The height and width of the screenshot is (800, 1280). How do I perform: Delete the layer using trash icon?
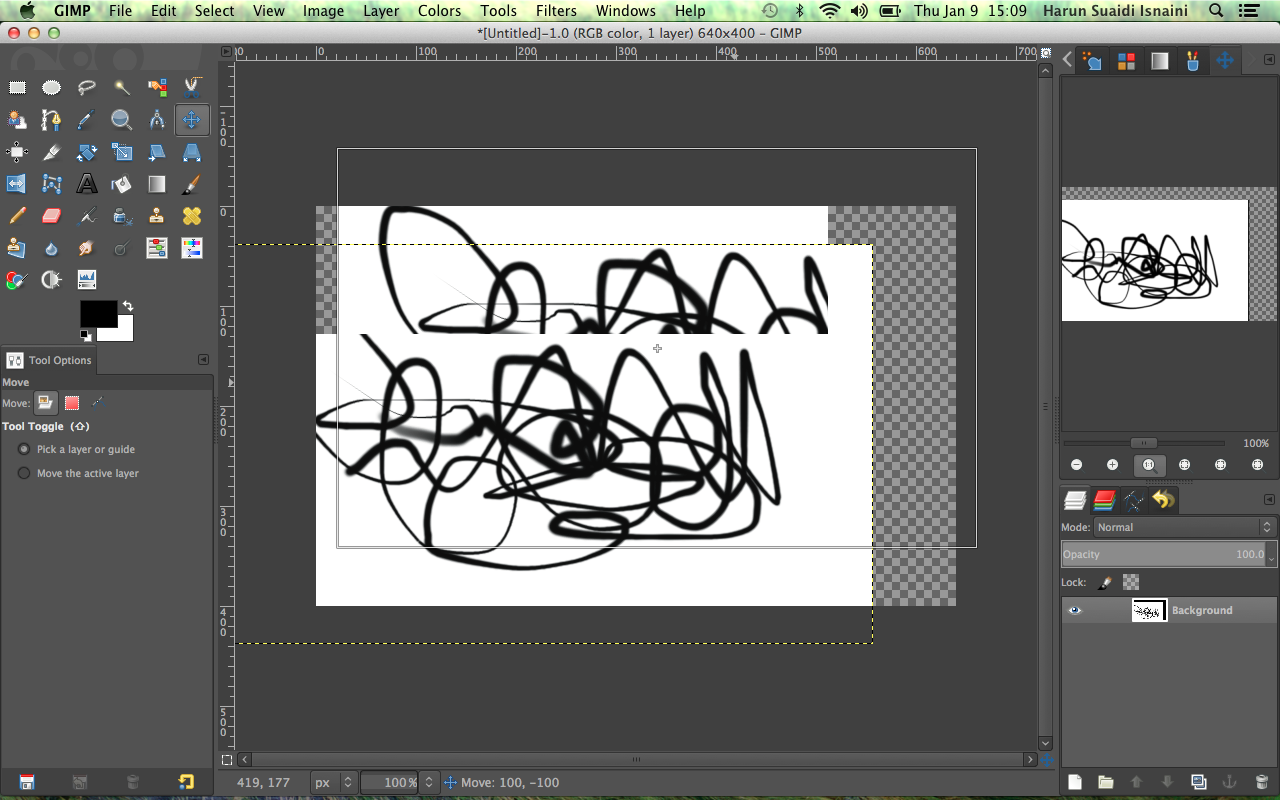(1261, 782)
